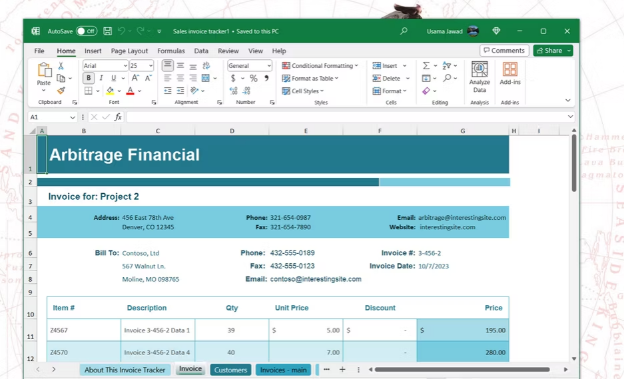Expand Conditional Formatting dropdown
The height and width of the screenshot is (379, 624).
(320, 66)
